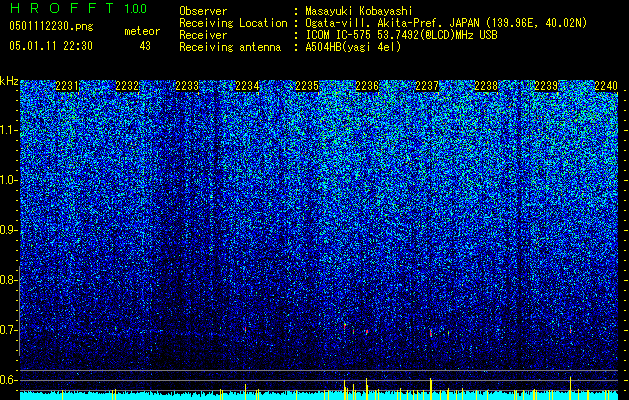Click the 2233 time marker
Image resolution: width=629 pixels, height=400 pixels.
point(187,86)
